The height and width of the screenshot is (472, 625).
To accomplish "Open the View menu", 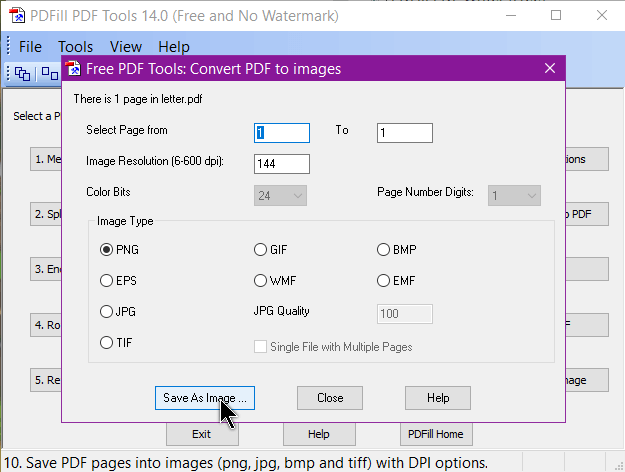I will (x=126, y=47).
